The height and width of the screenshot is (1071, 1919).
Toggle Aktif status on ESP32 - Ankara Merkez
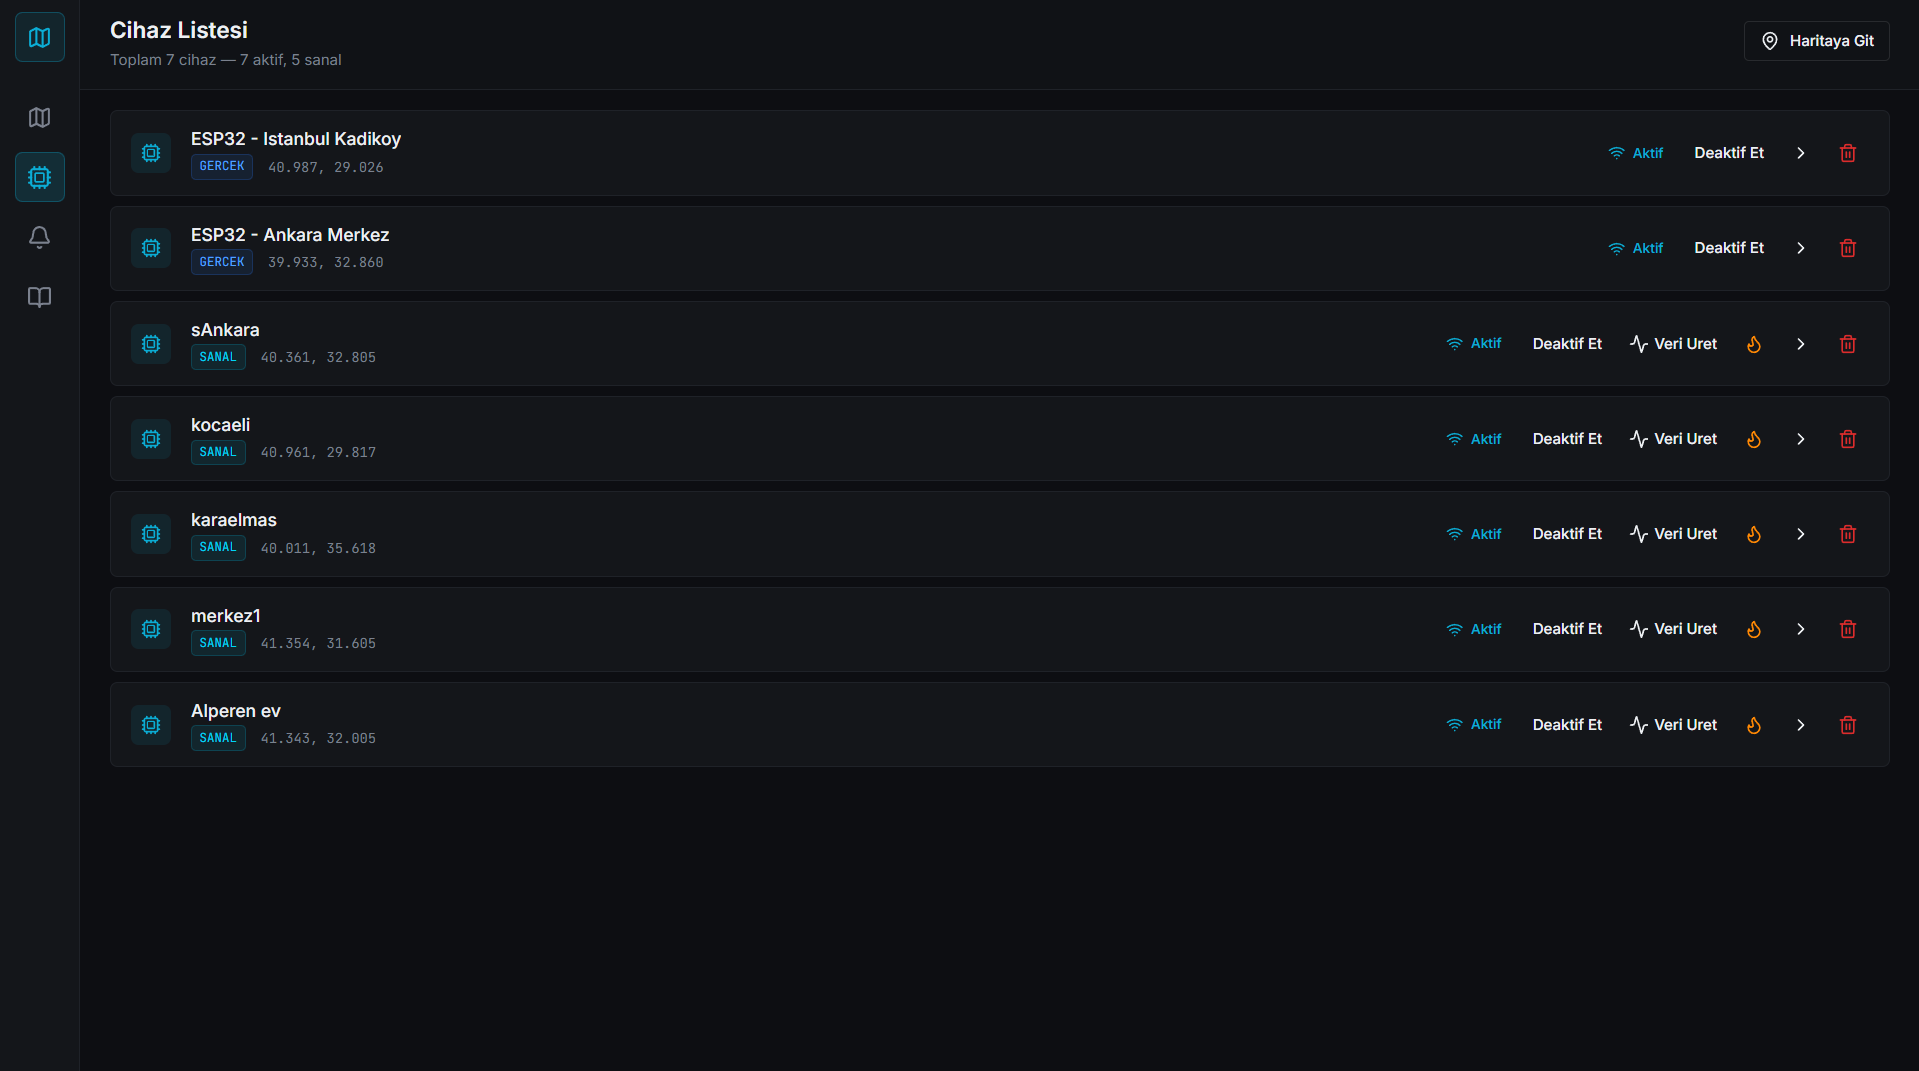pos(1636,247)
